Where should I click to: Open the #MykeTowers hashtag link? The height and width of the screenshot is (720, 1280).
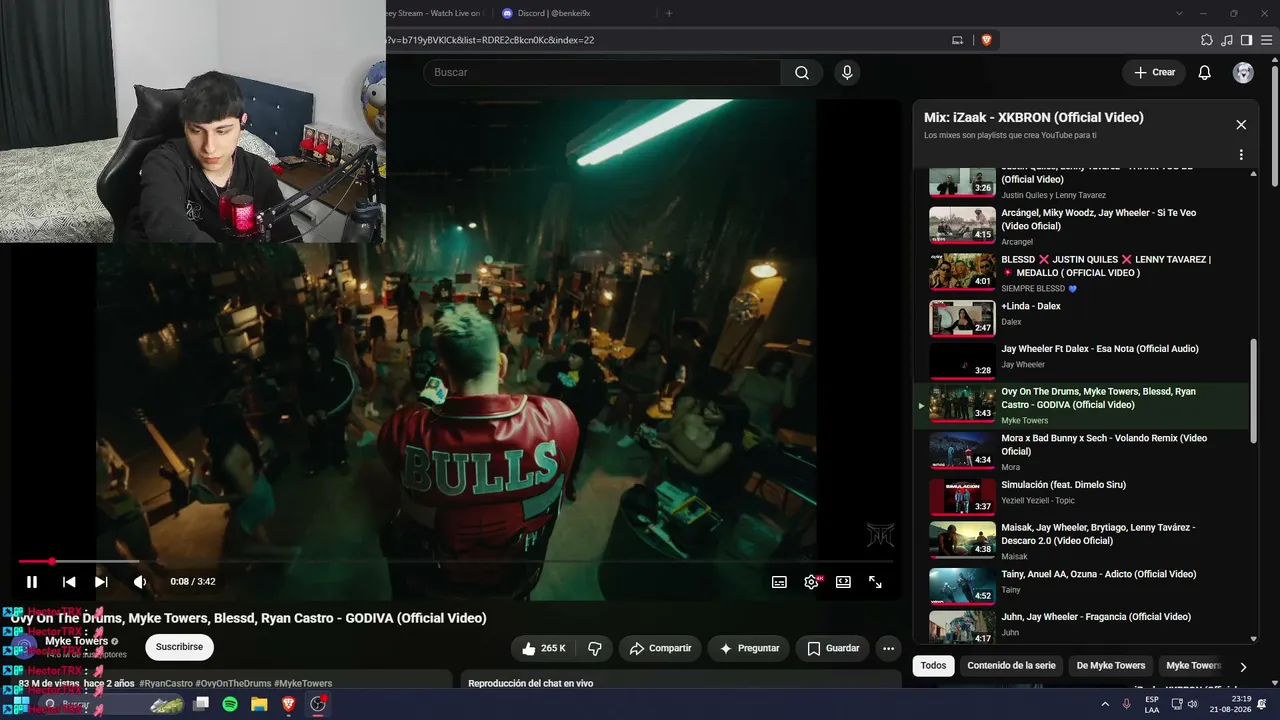303,684
